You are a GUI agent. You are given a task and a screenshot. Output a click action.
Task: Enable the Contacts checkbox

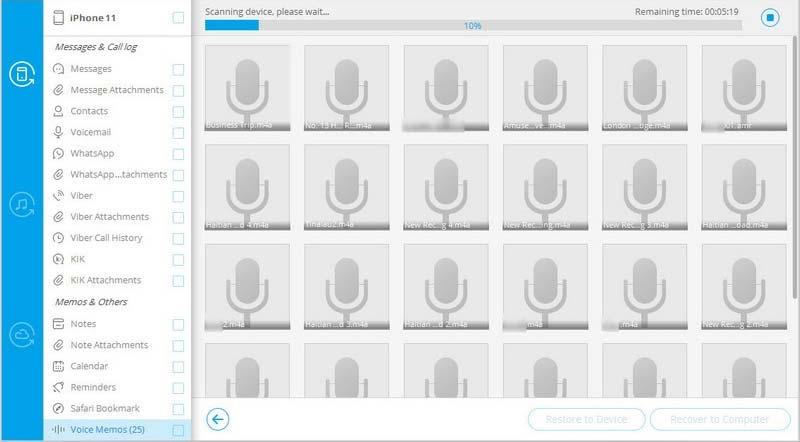[178, 112]
